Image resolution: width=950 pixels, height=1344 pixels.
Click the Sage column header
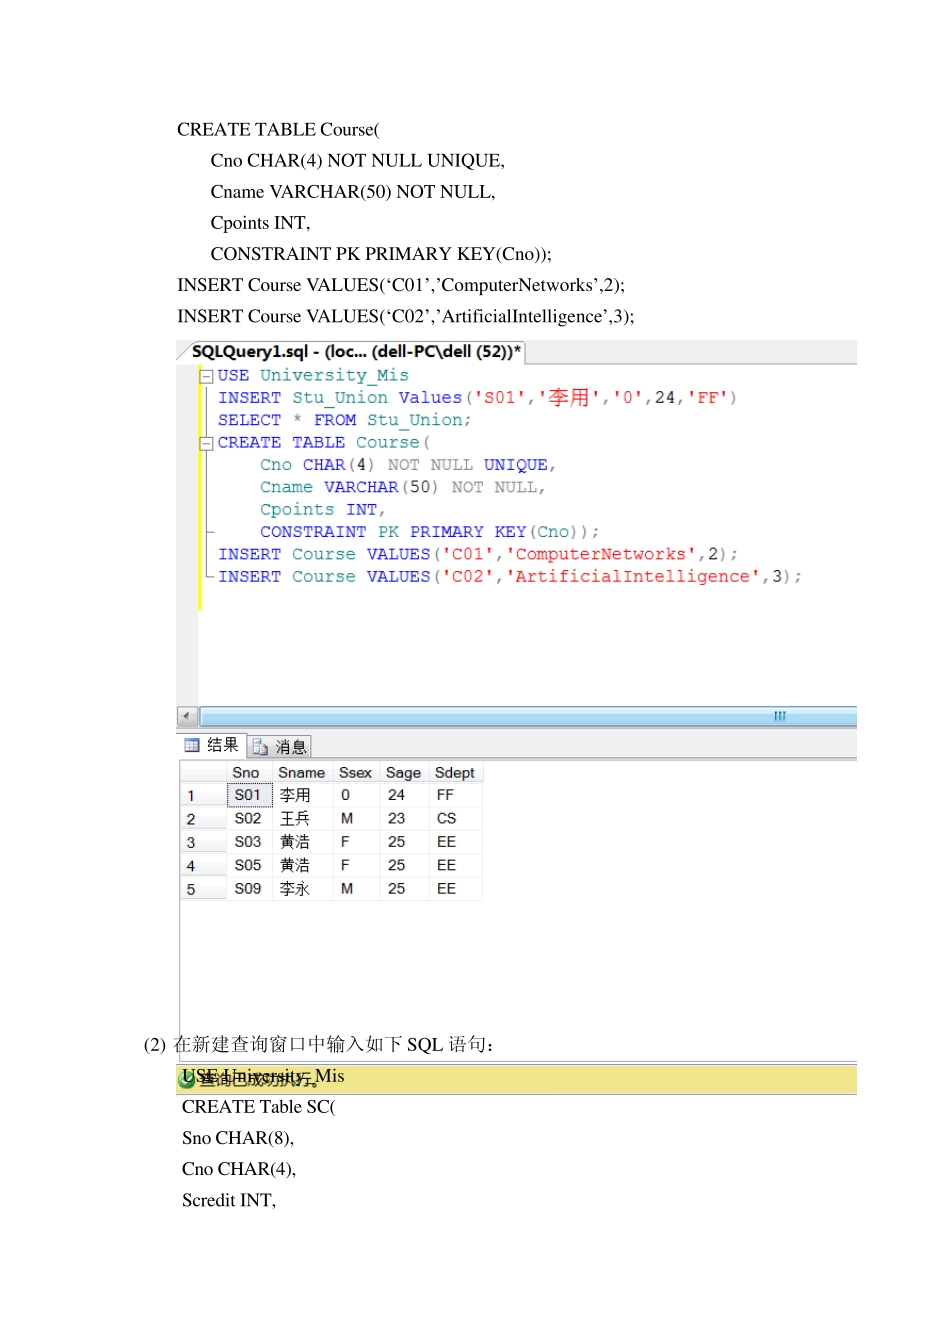tap(403, 773)
